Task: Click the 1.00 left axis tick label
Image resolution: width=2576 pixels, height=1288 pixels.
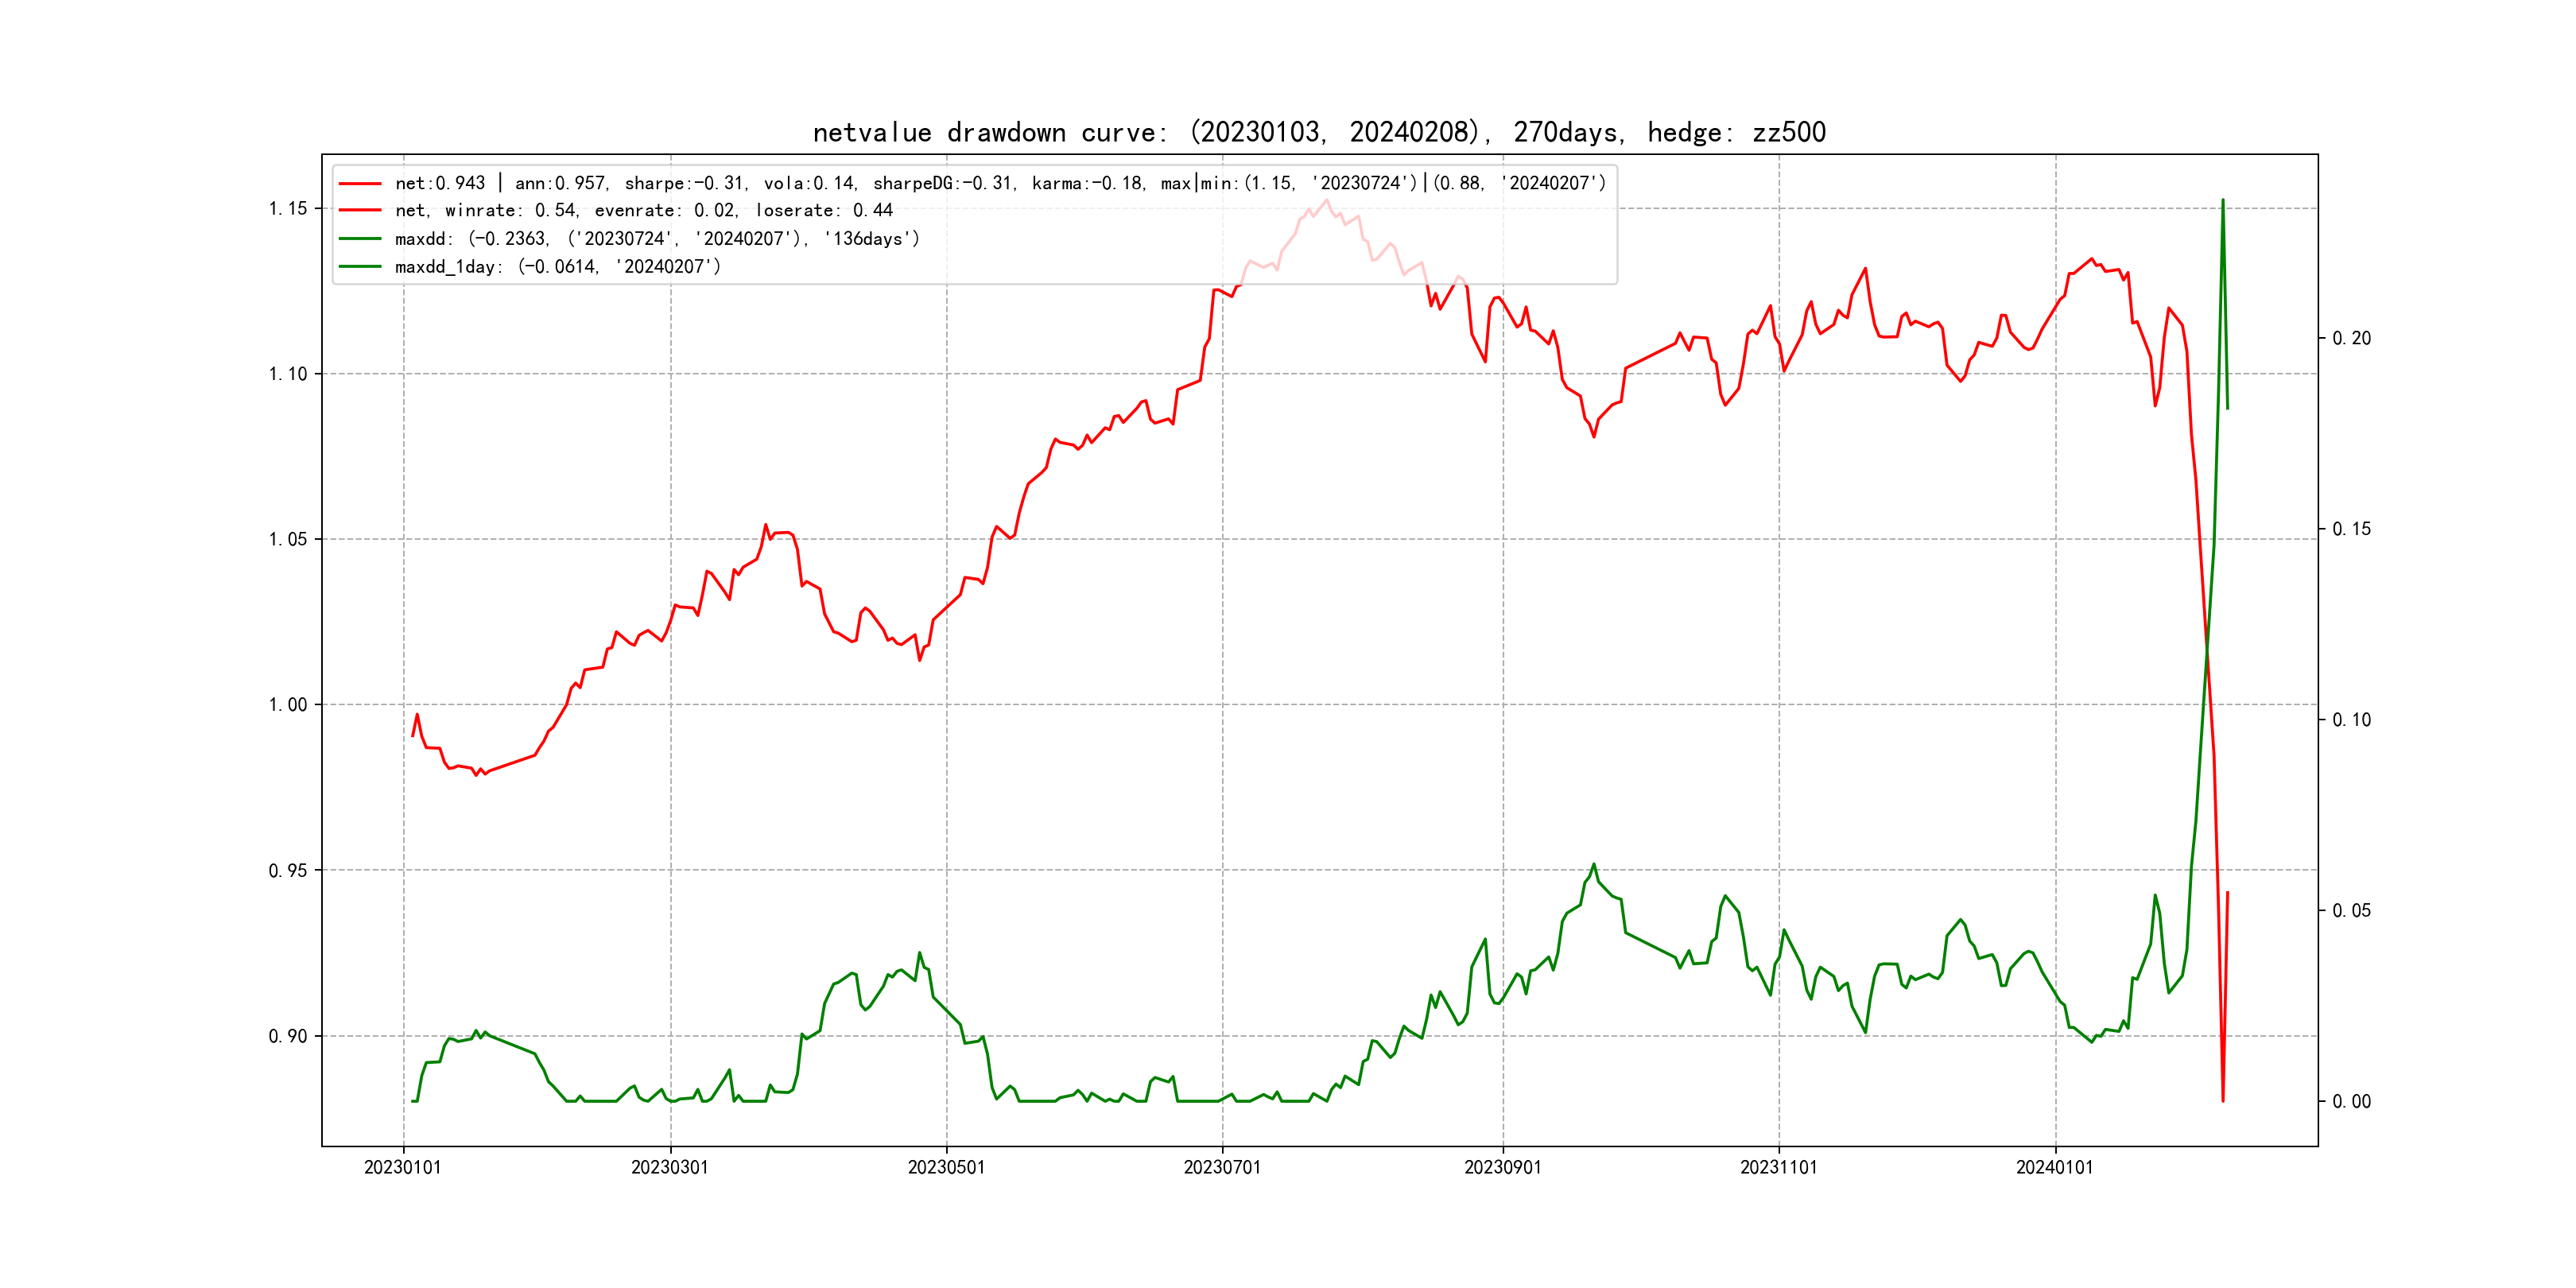Action: tap(288, 705)
